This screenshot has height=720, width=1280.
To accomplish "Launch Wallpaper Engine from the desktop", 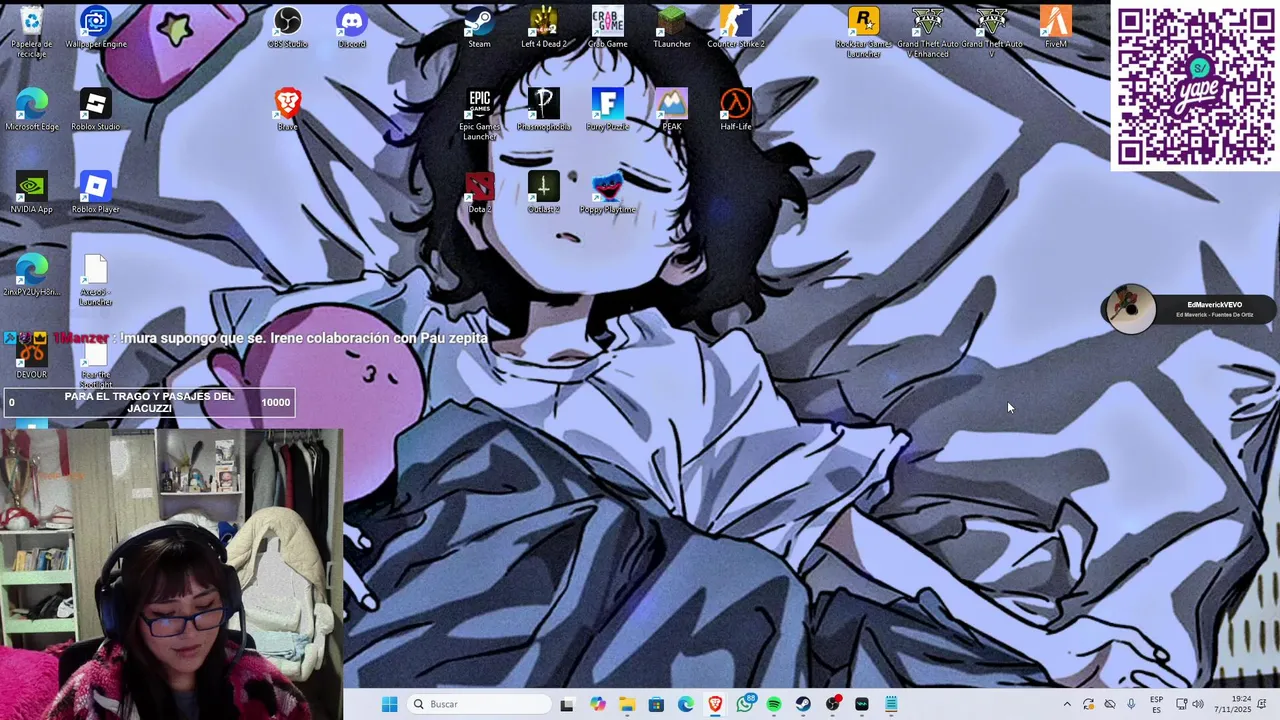I will (96, 27).
